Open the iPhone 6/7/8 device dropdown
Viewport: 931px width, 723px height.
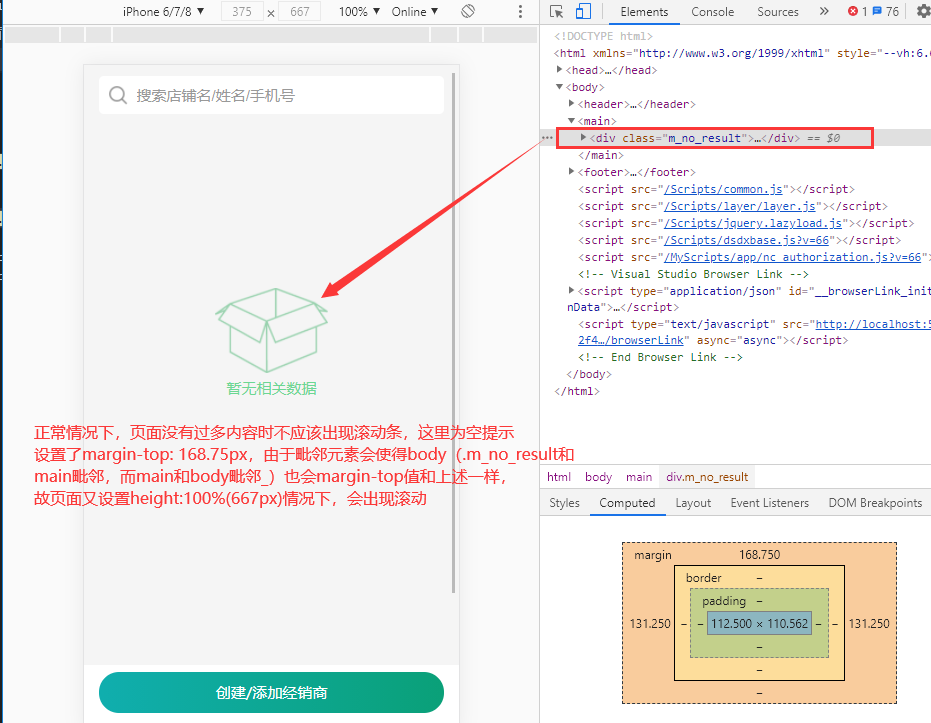tap(163, 11)
